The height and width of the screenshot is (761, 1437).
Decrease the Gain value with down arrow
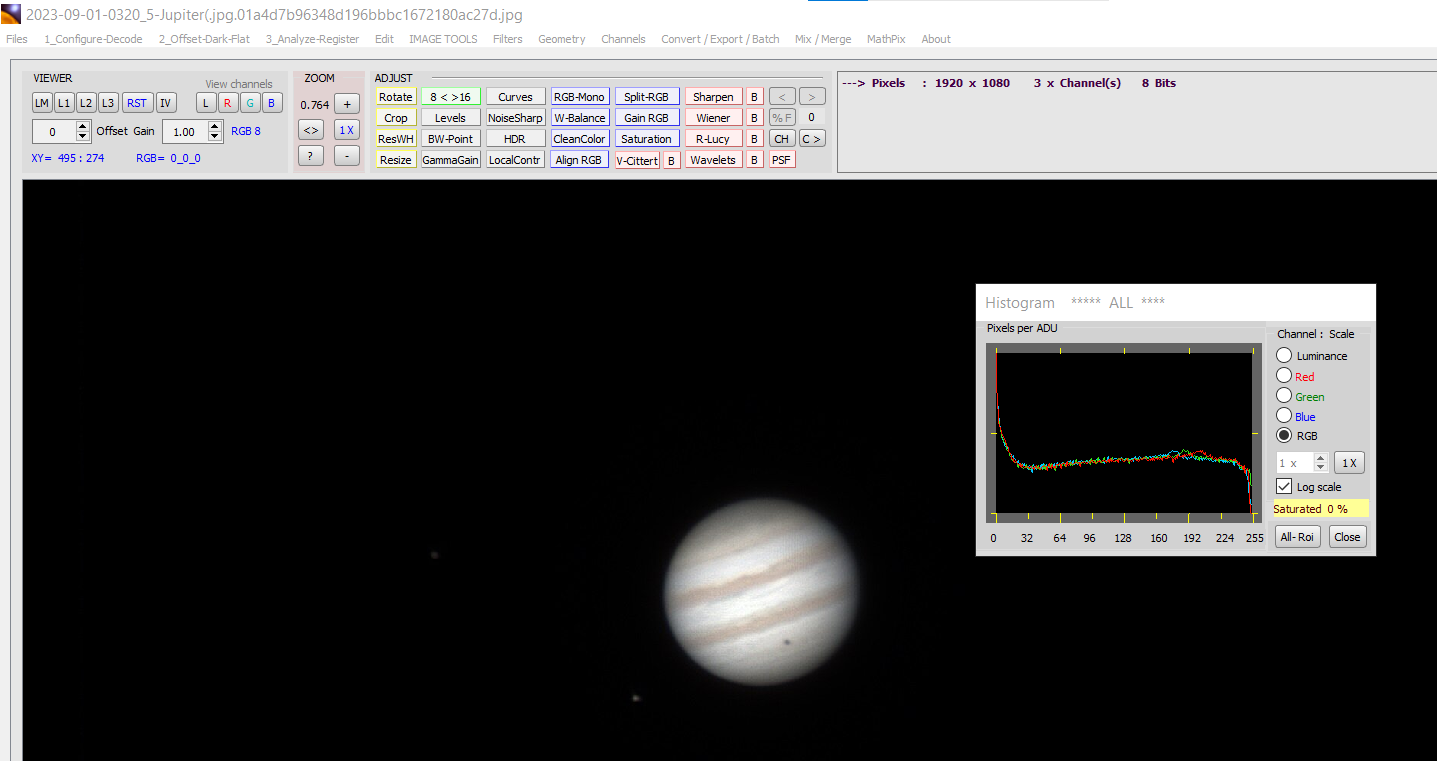pyautogui.click(x=215, y=137)
